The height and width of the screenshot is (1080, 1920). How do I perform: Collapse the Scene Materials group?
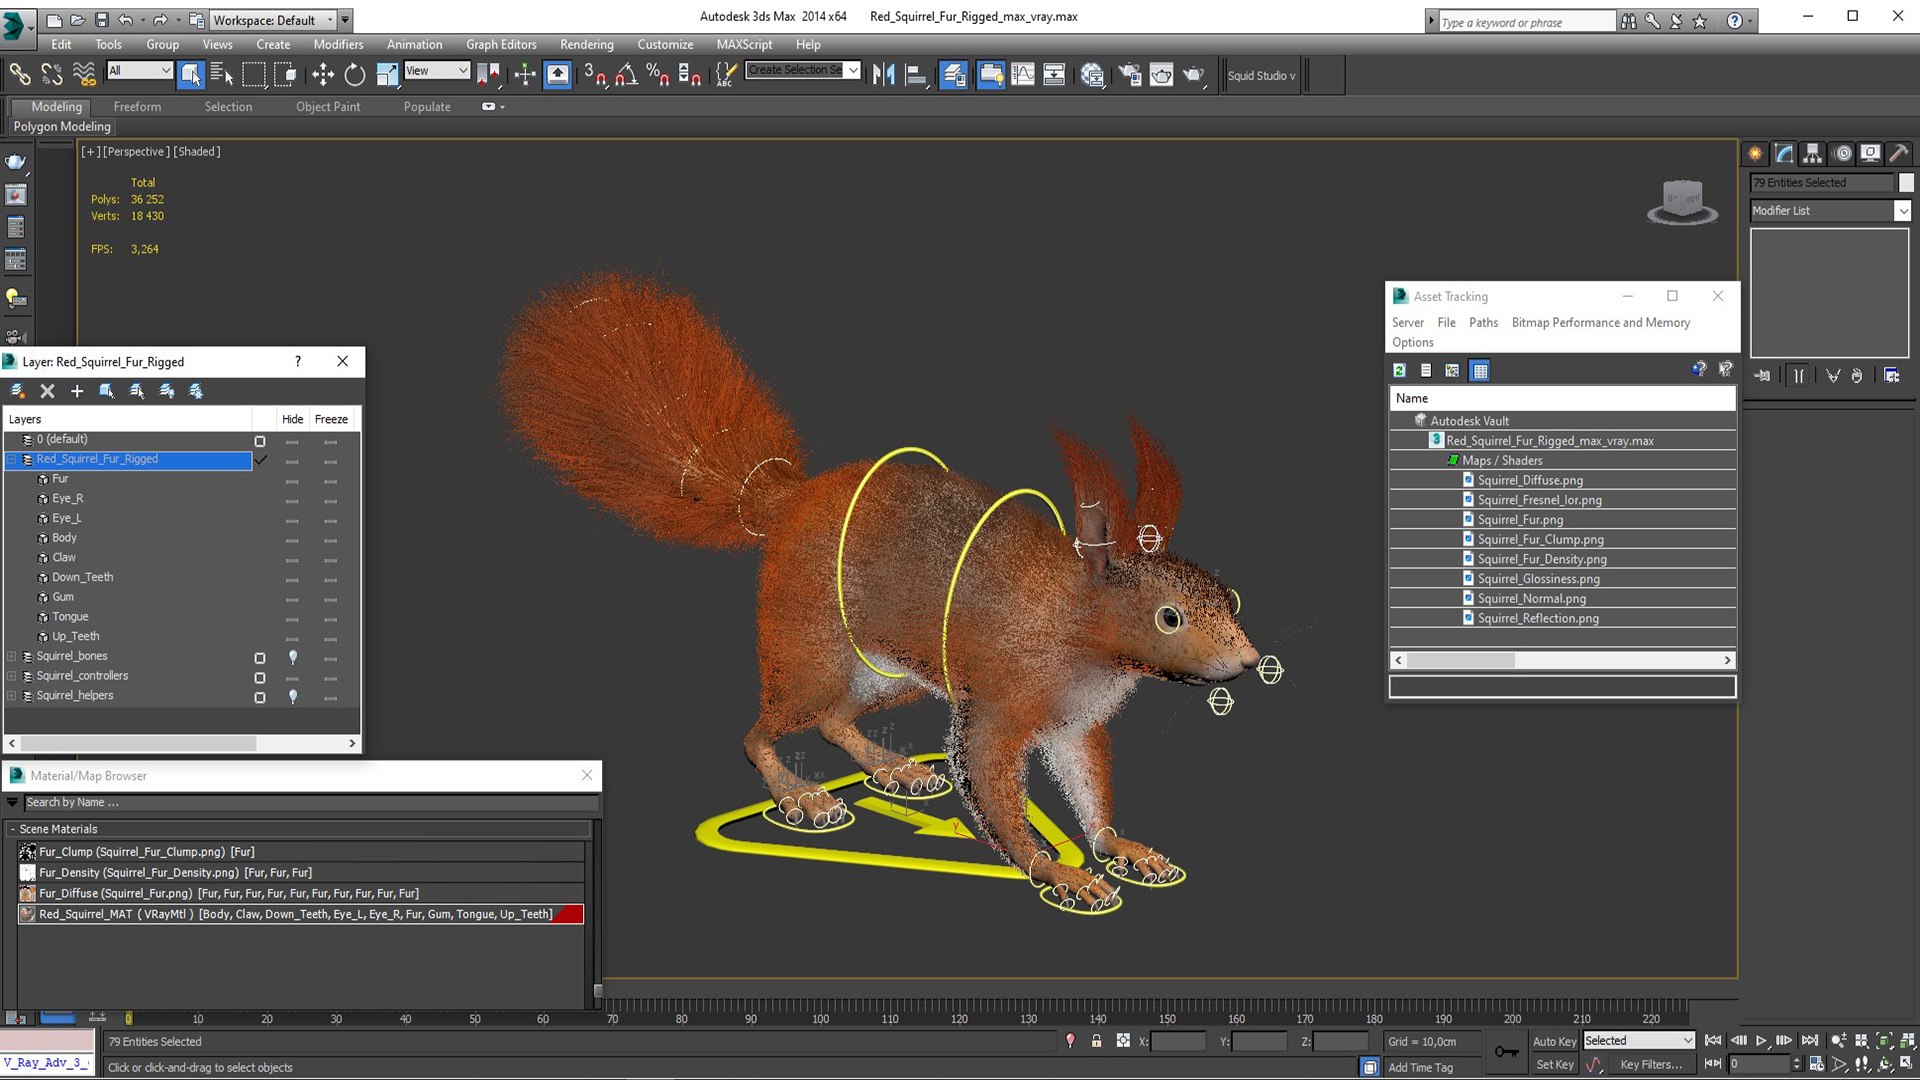click(x=13, y=829)
